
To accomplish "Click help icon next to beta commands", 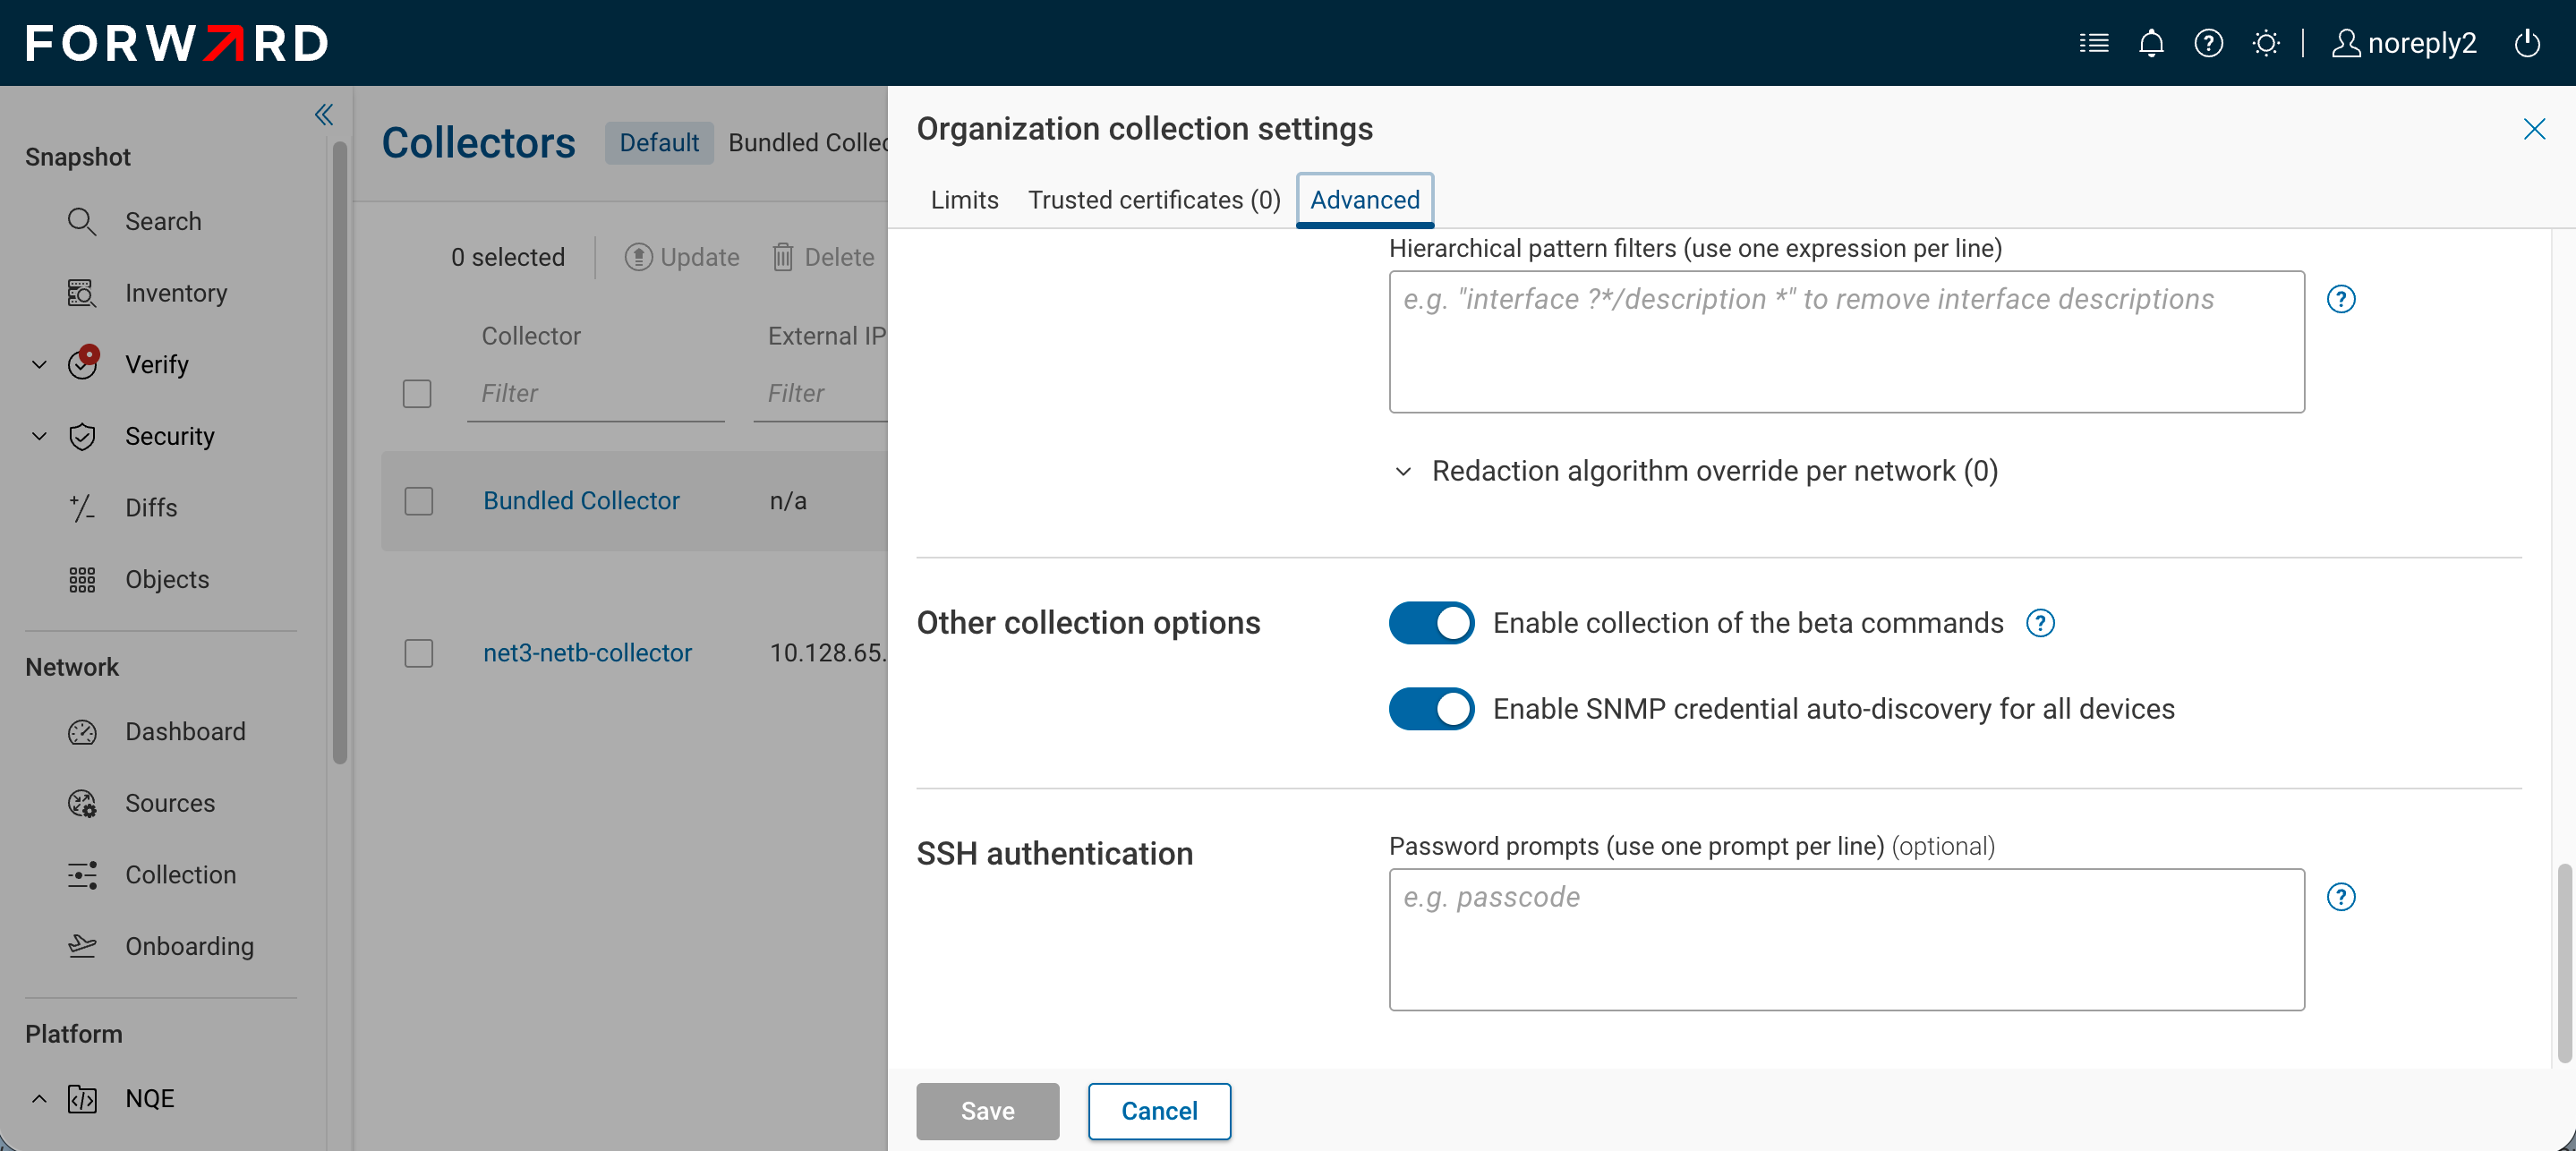I will 2040,624.
